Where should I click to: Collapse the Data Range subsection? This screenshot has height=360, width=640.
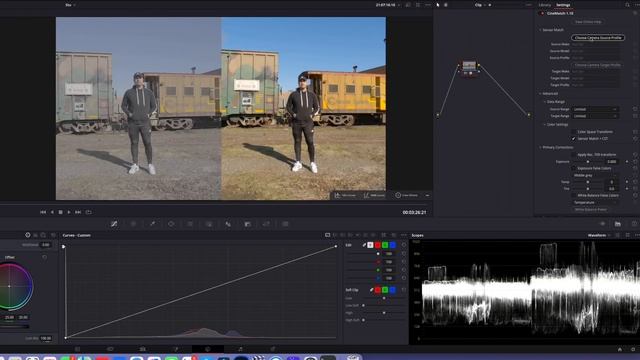coord(544,102)
